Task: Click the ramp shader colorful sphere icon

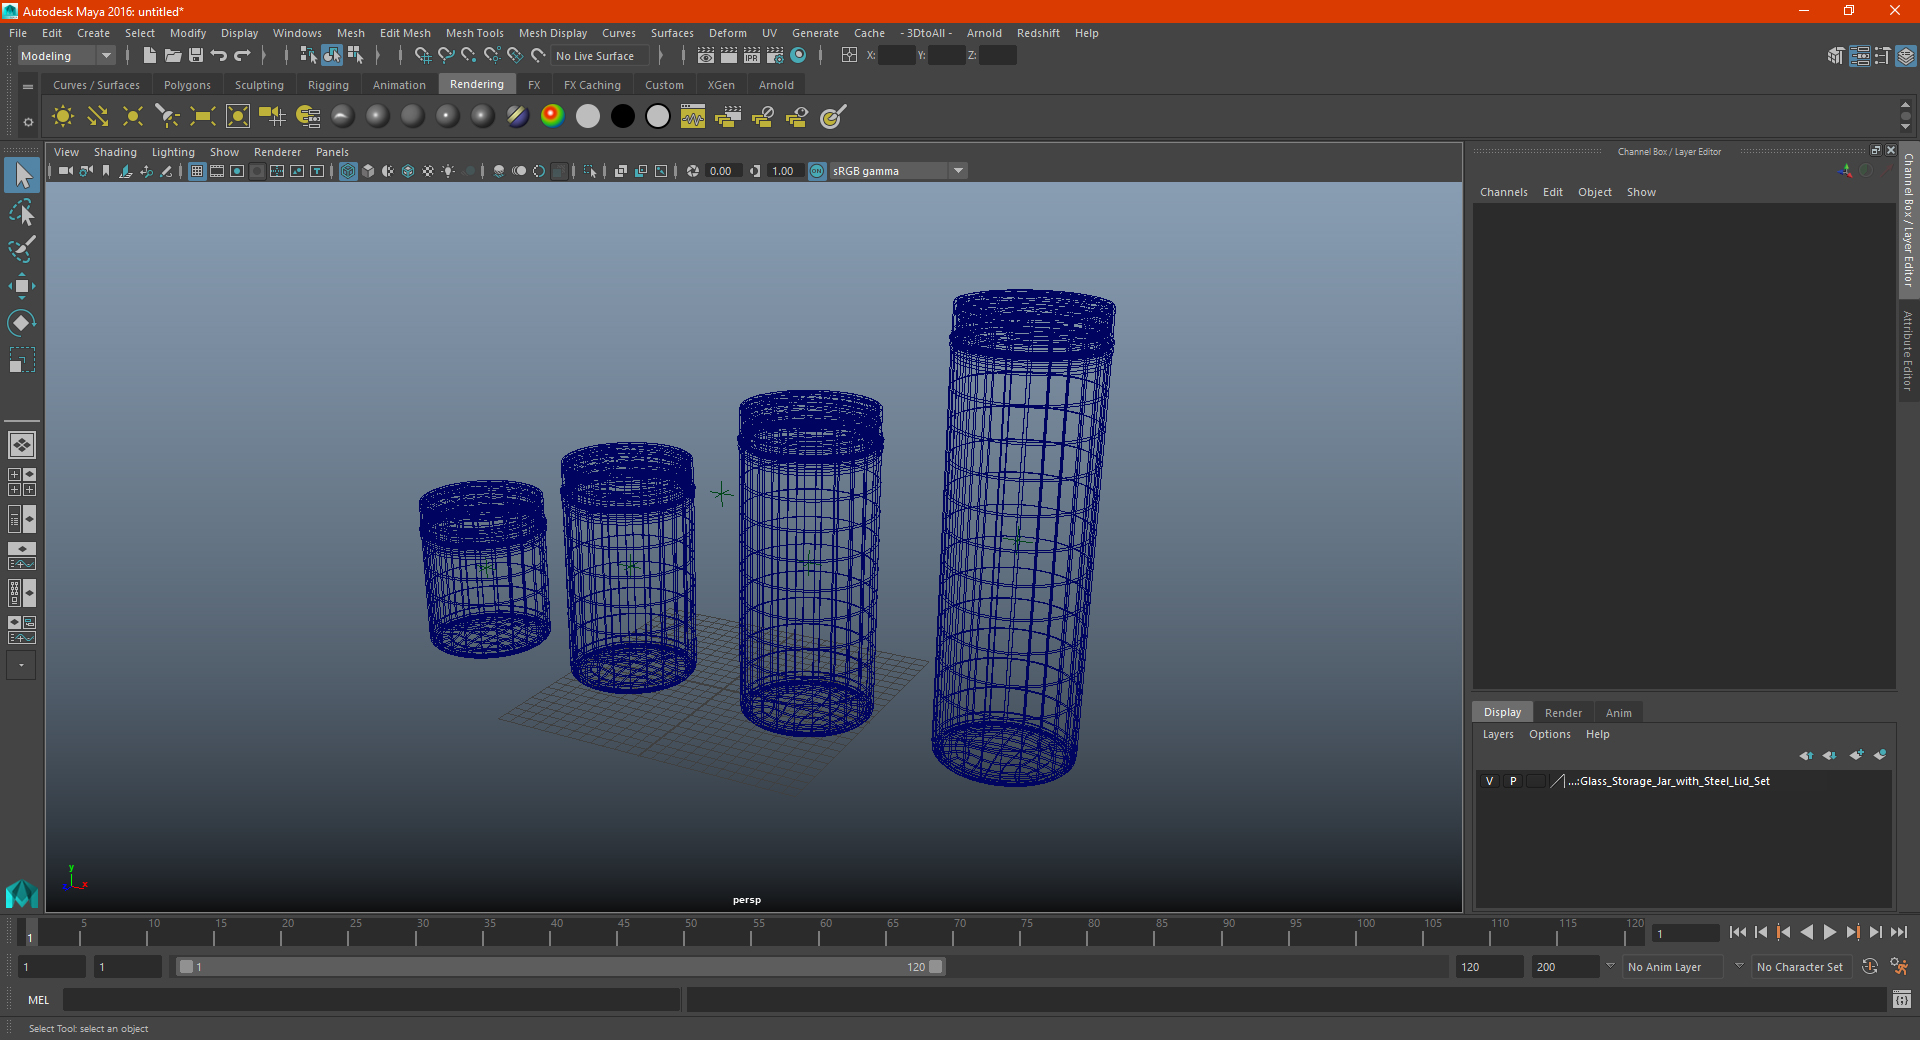Action: pos(553,117)
